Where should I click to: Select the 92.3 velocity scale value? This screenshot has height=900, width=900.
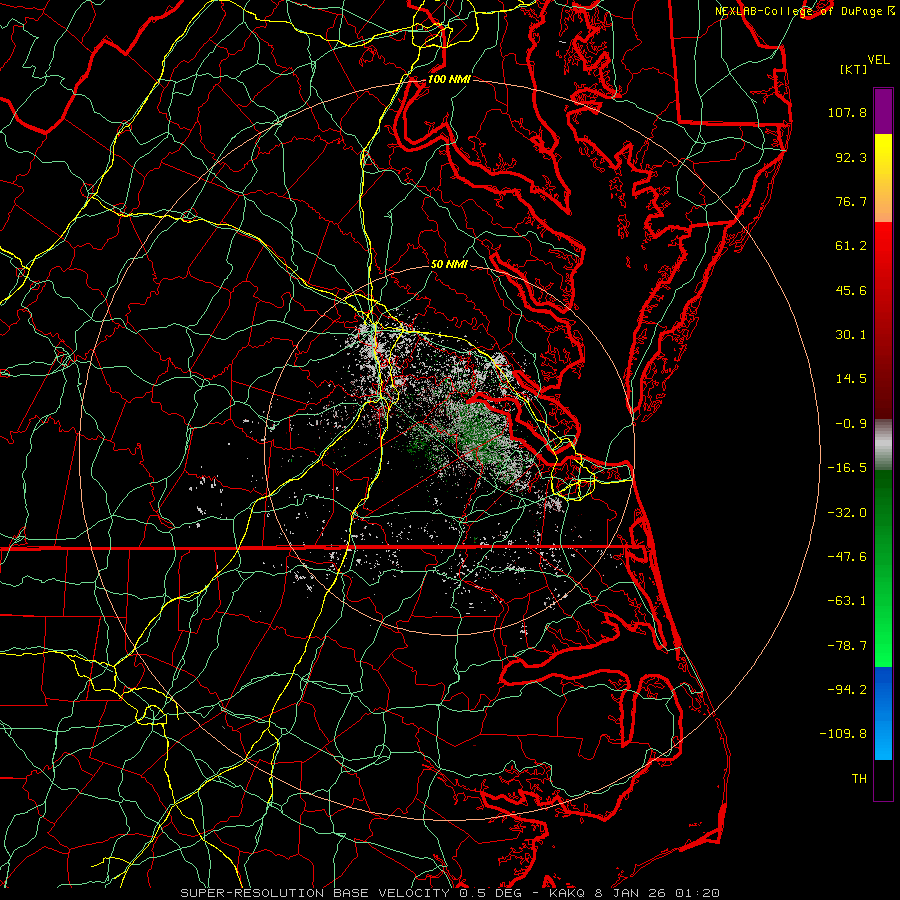[x=851, y=157]
